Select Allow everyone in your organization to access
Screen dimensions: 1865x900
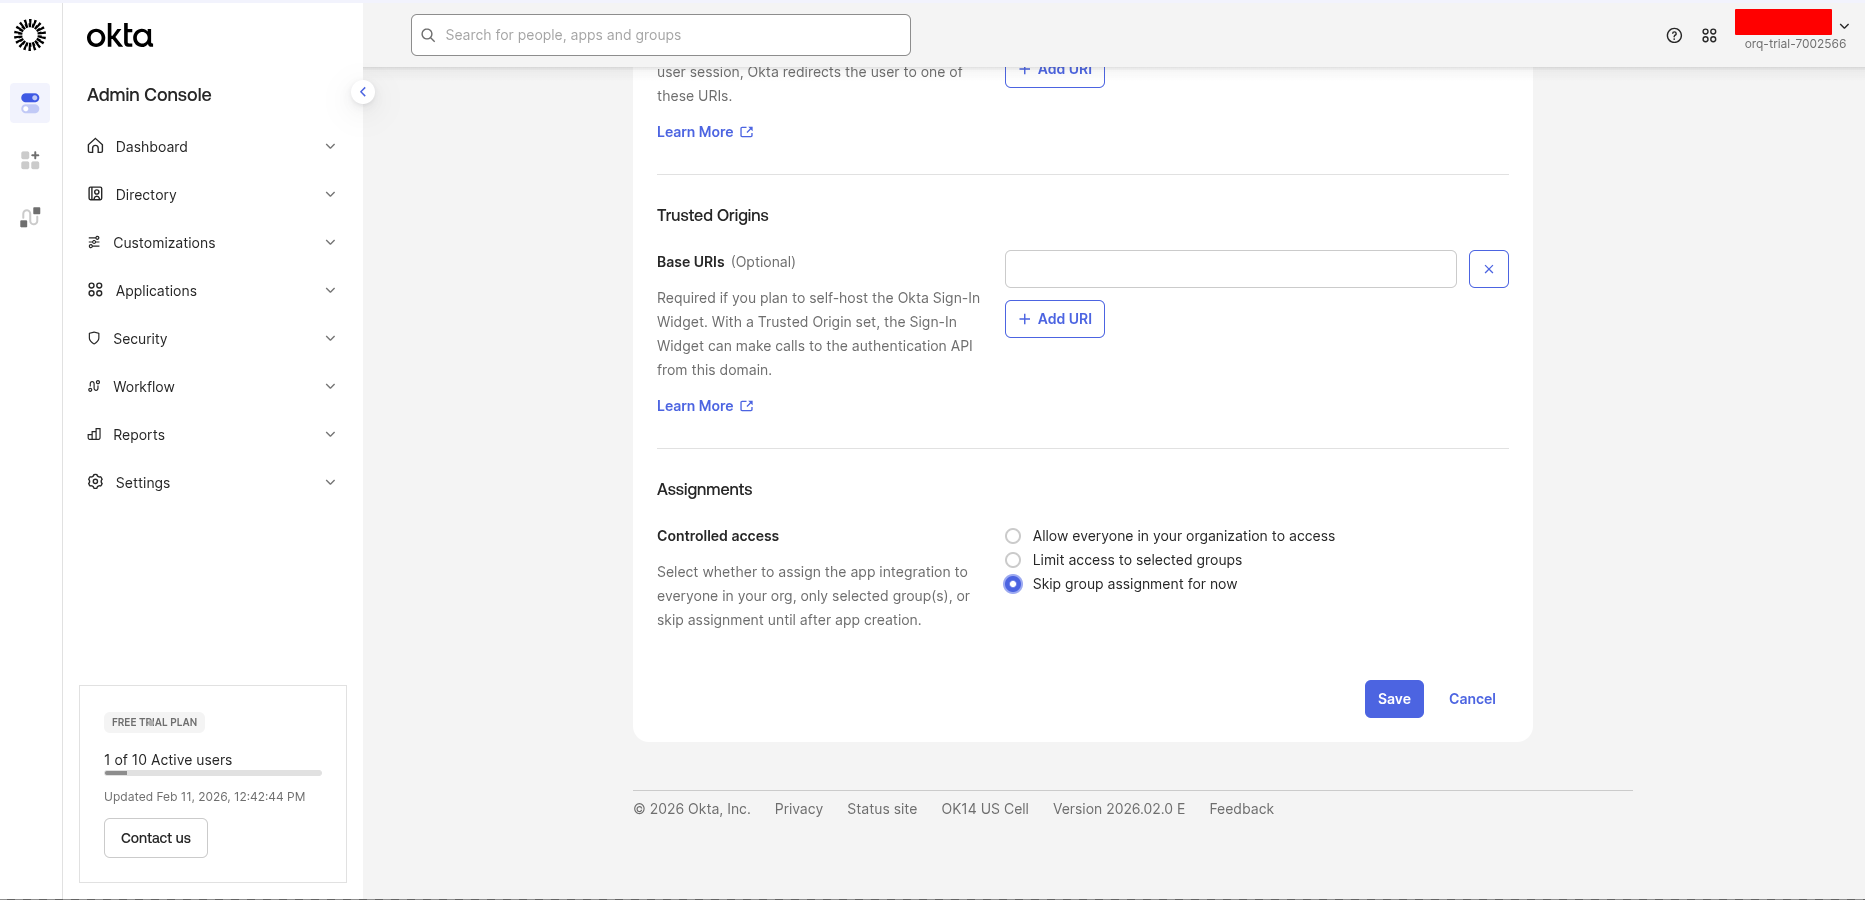coord(1013,536)
